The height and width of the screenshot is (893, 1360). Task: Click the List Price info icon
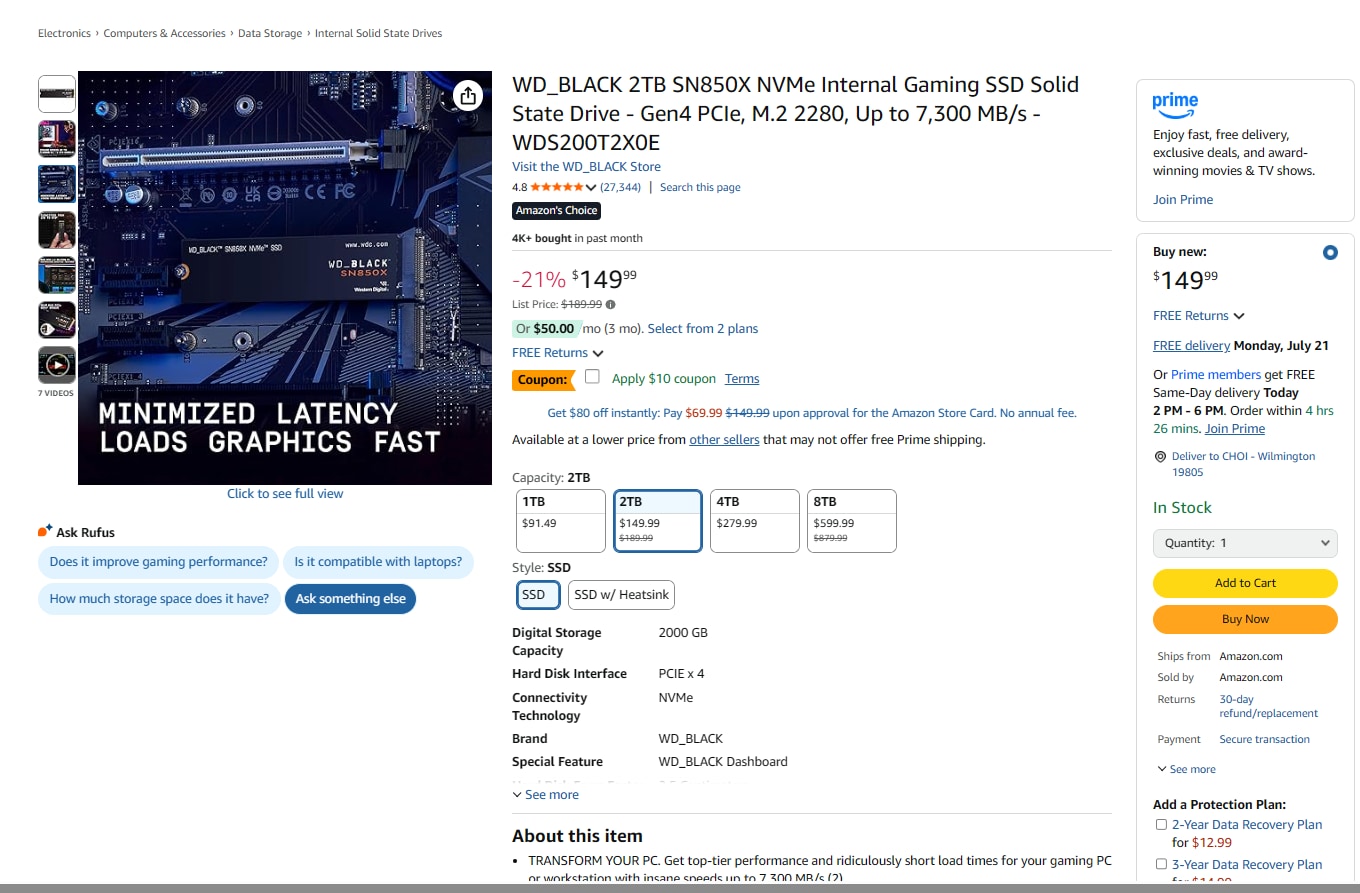611,304
